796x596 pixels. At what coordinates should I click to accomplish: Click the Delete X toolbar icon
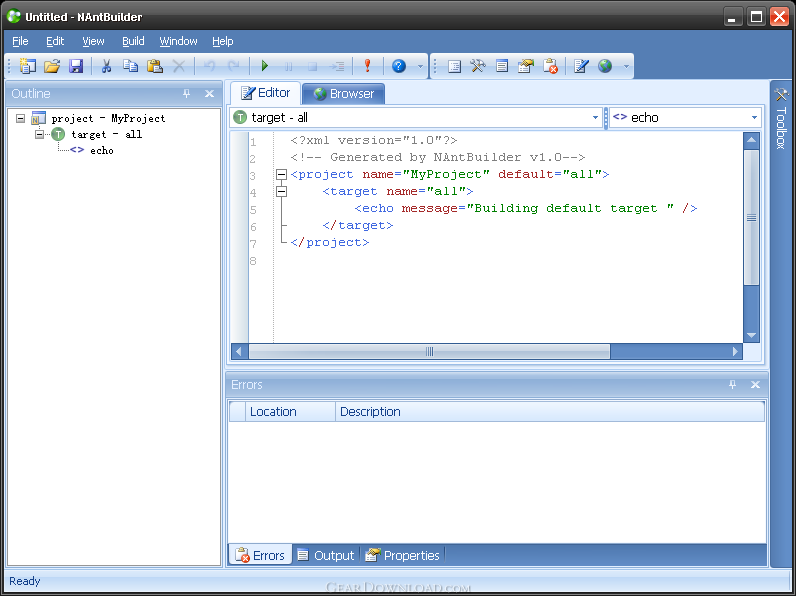179,66
